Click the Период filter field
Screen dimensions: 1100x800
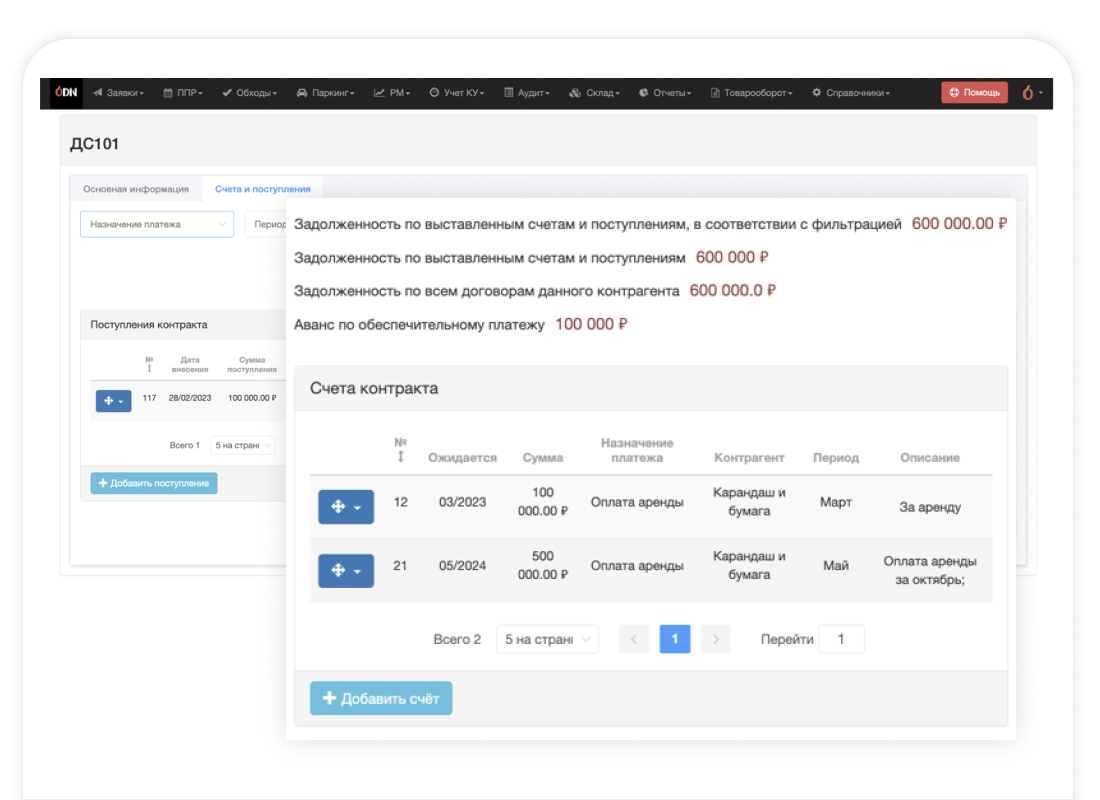[267, 225]
